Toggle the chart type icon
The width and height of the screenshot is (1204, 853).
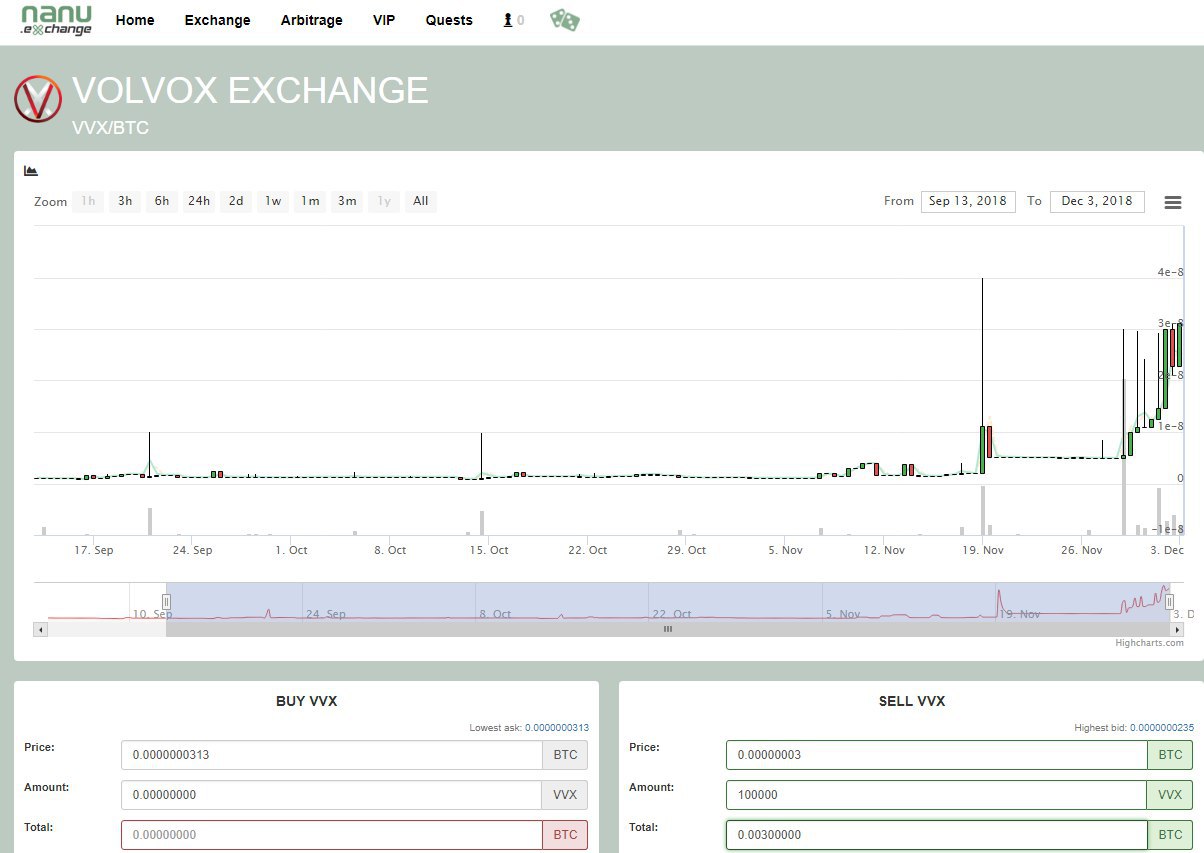(x=31, y=171)
